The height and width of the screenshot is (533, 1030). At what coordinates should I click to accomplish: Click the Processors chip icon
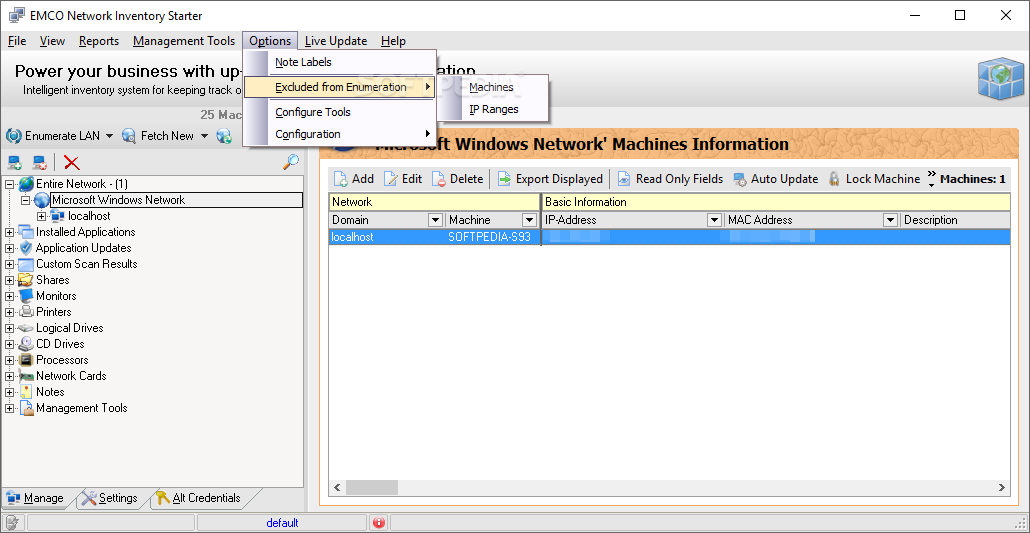[26, 360]
